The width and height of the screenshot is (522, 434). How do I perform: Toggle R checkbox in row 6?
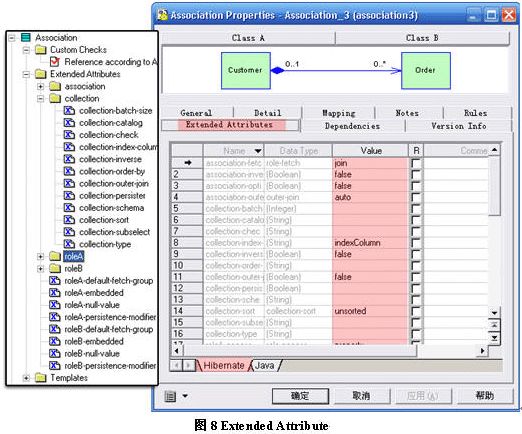point(416,220)
